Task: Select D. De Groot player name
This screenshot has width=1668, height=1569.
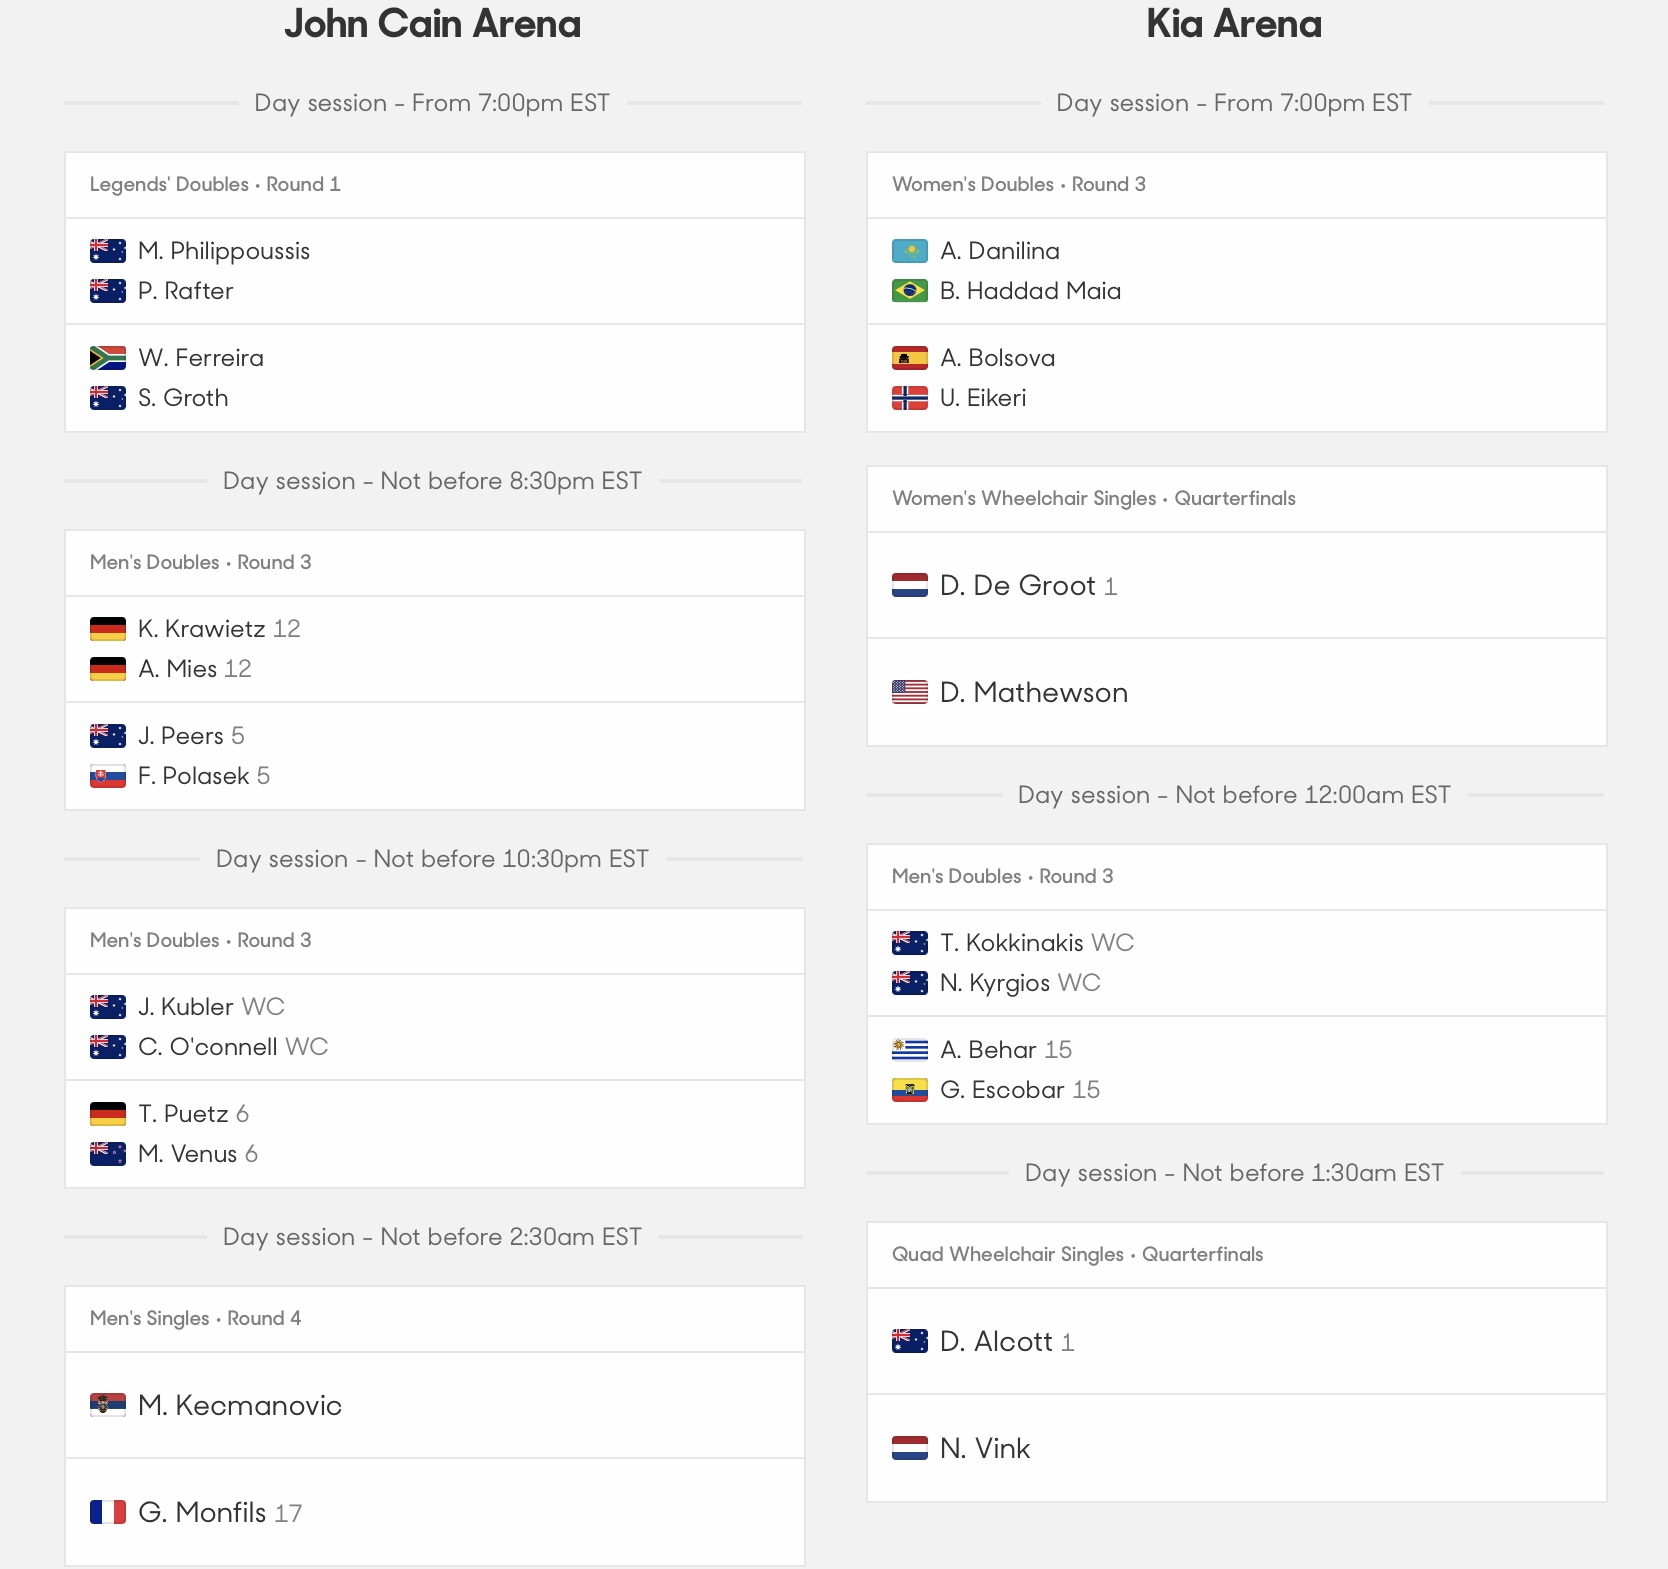Action: tap(1017, 585)
